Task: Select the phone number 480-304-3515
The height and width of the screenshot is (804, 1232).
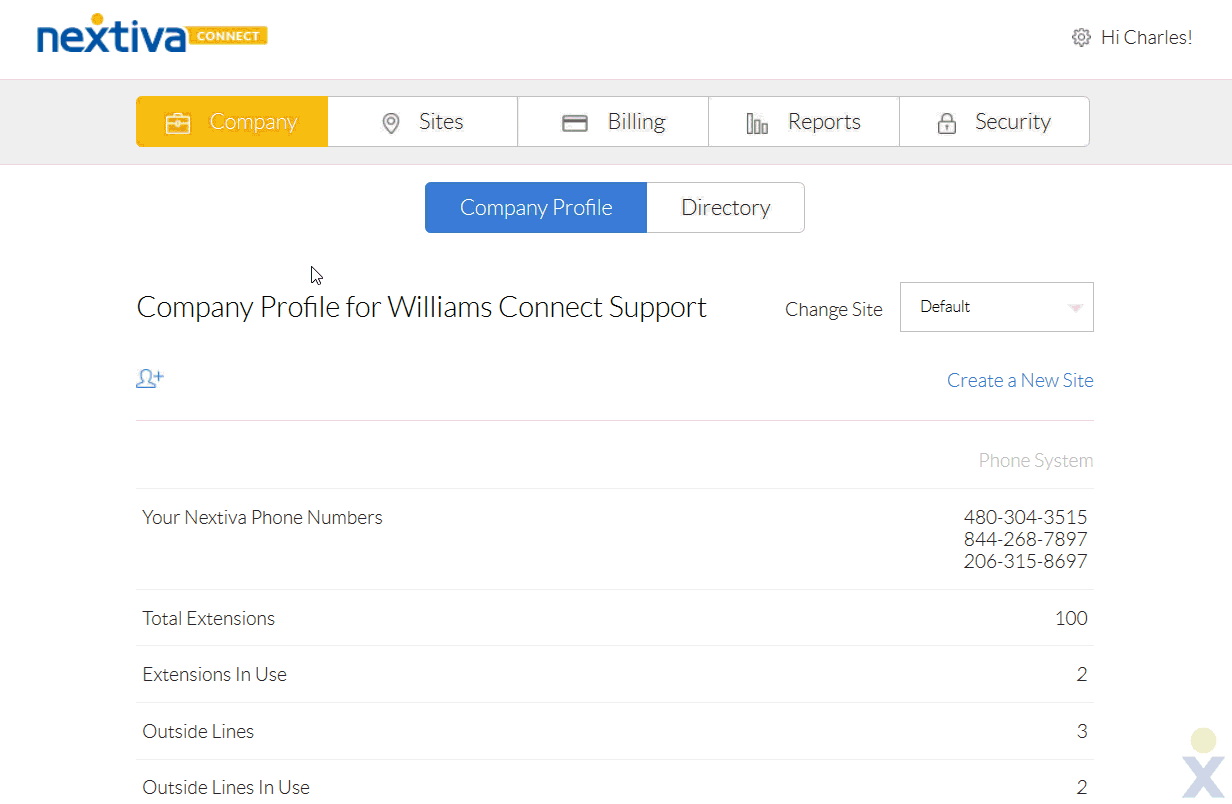Action: click(x=1025, y=517)
